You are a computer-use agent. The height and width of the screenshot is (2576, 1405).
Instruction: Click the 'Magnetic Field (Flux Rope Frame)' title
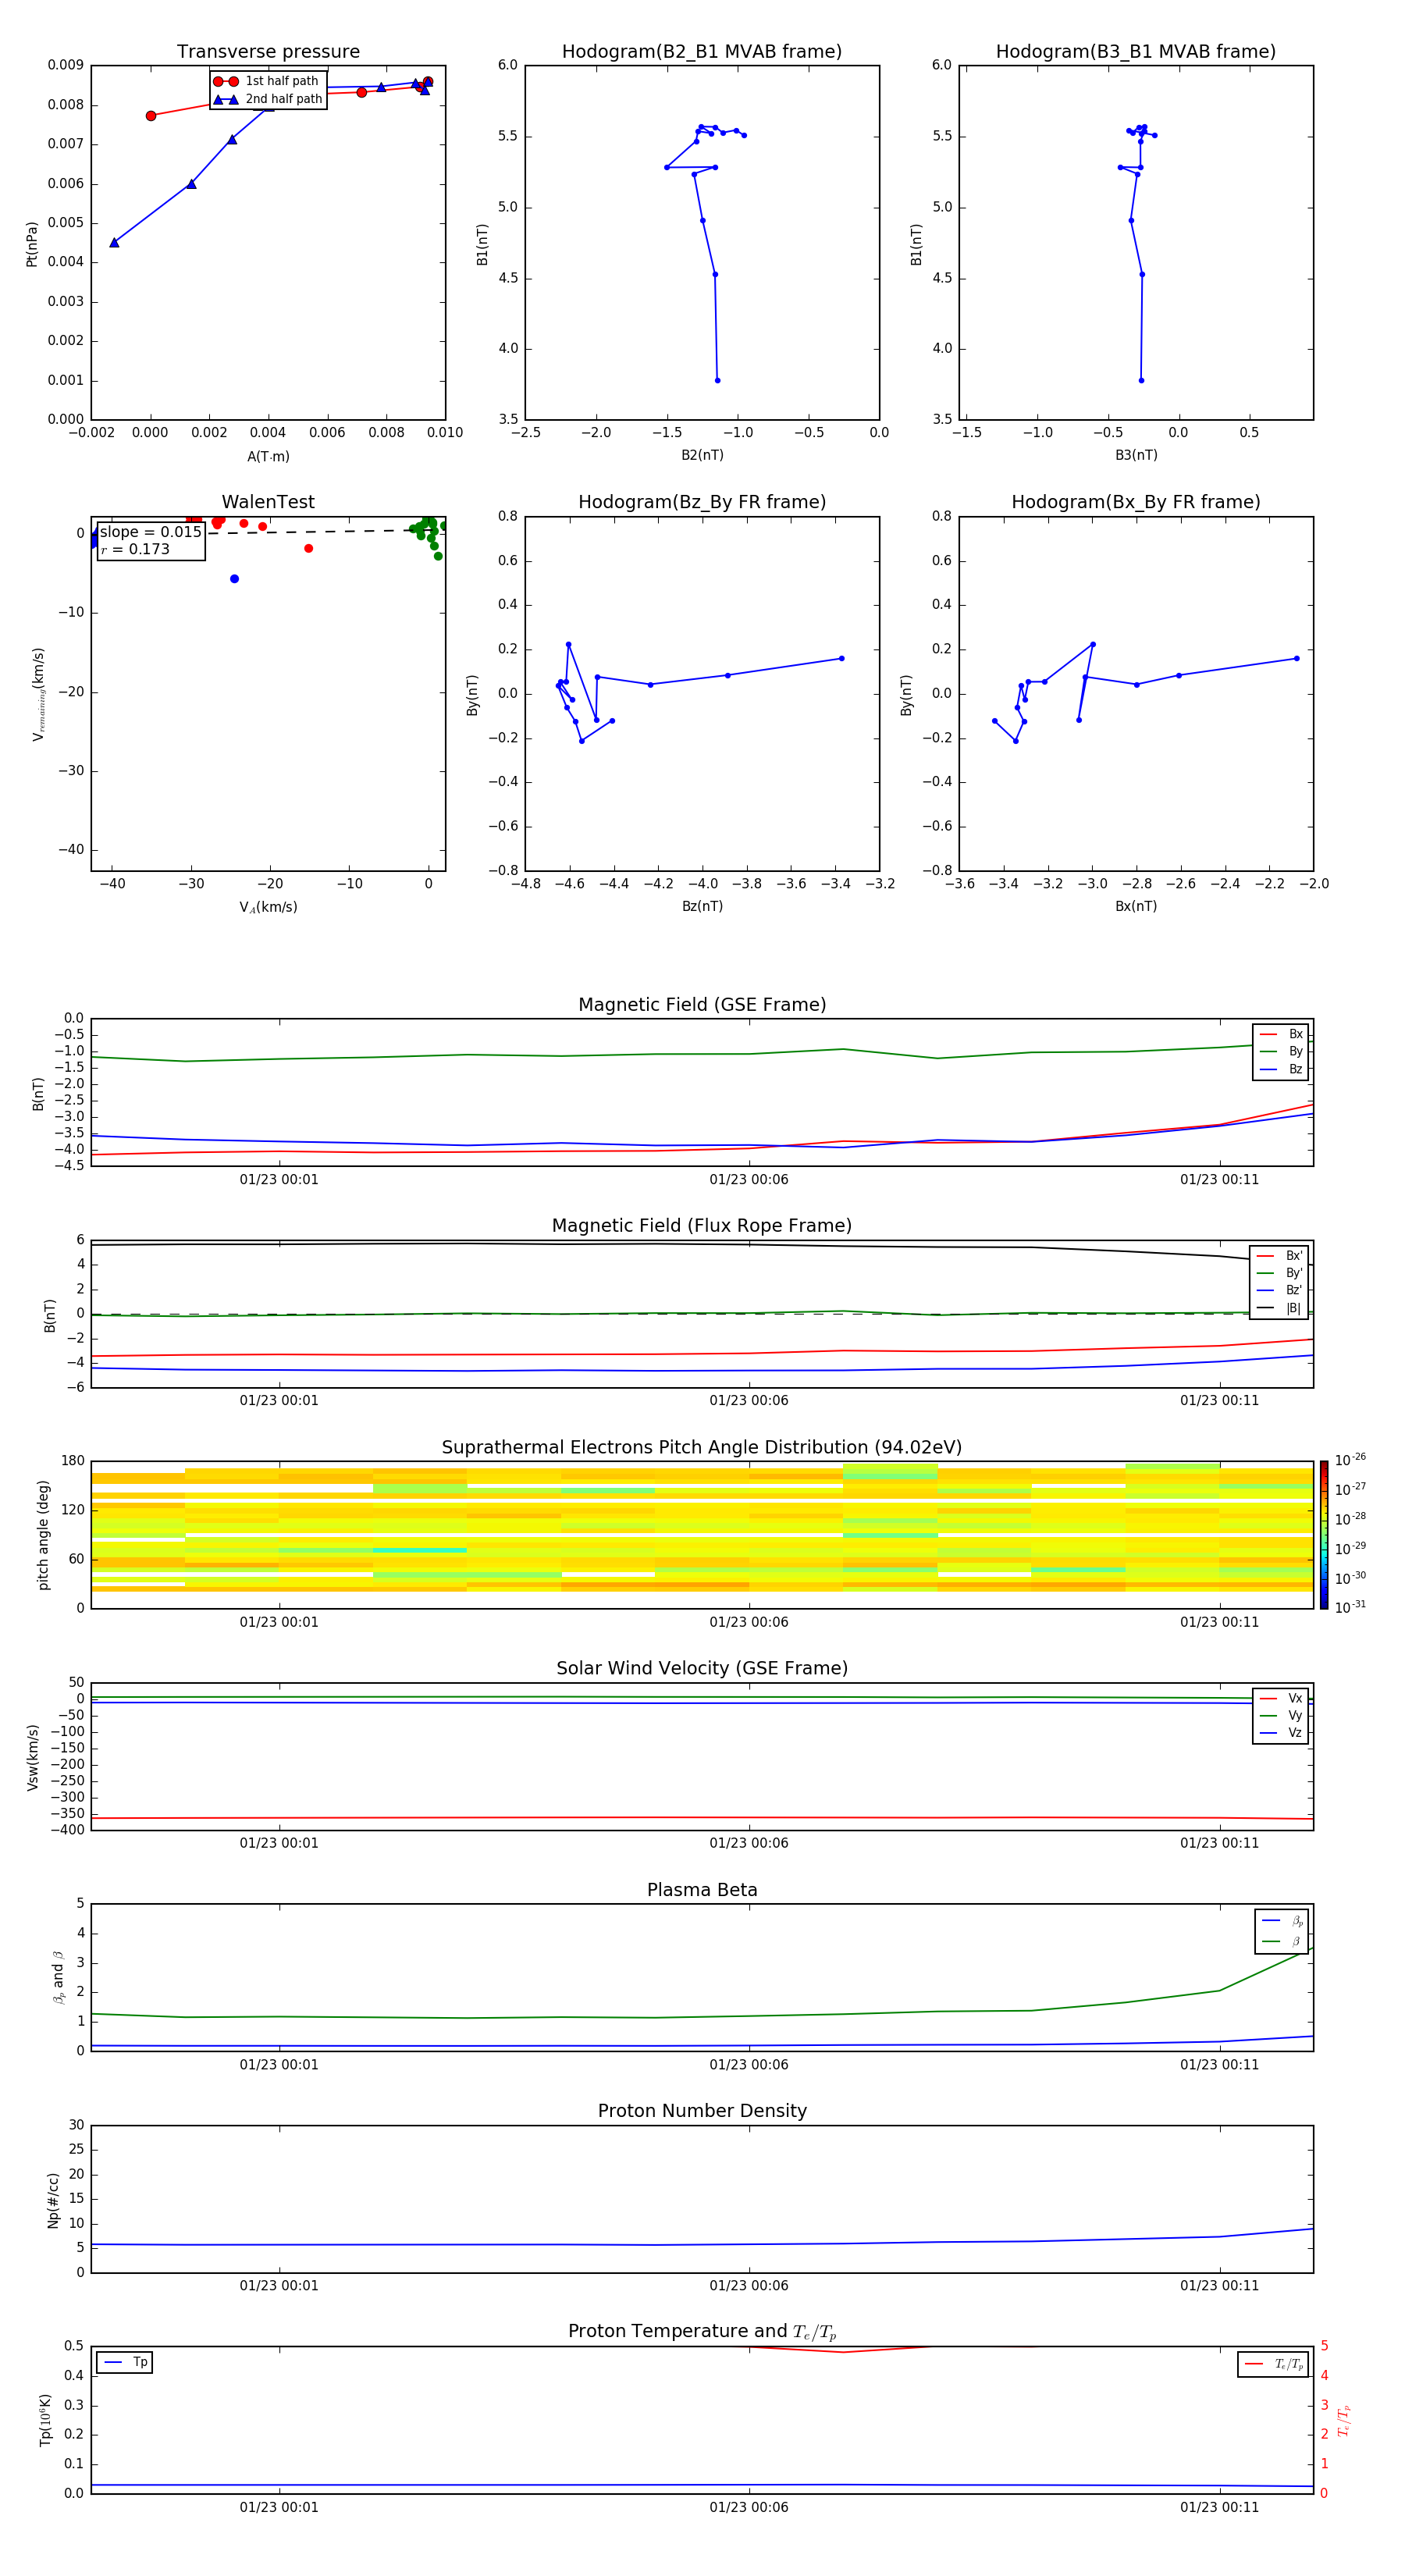point(702,1226)
